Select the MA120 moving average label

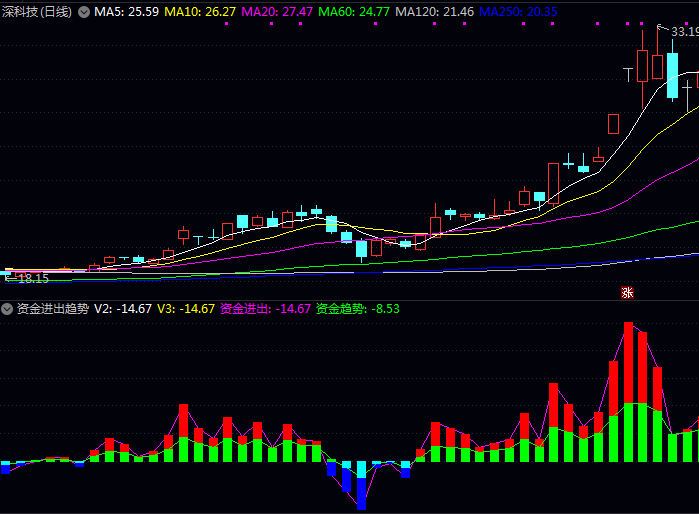(x=435, y=12)
